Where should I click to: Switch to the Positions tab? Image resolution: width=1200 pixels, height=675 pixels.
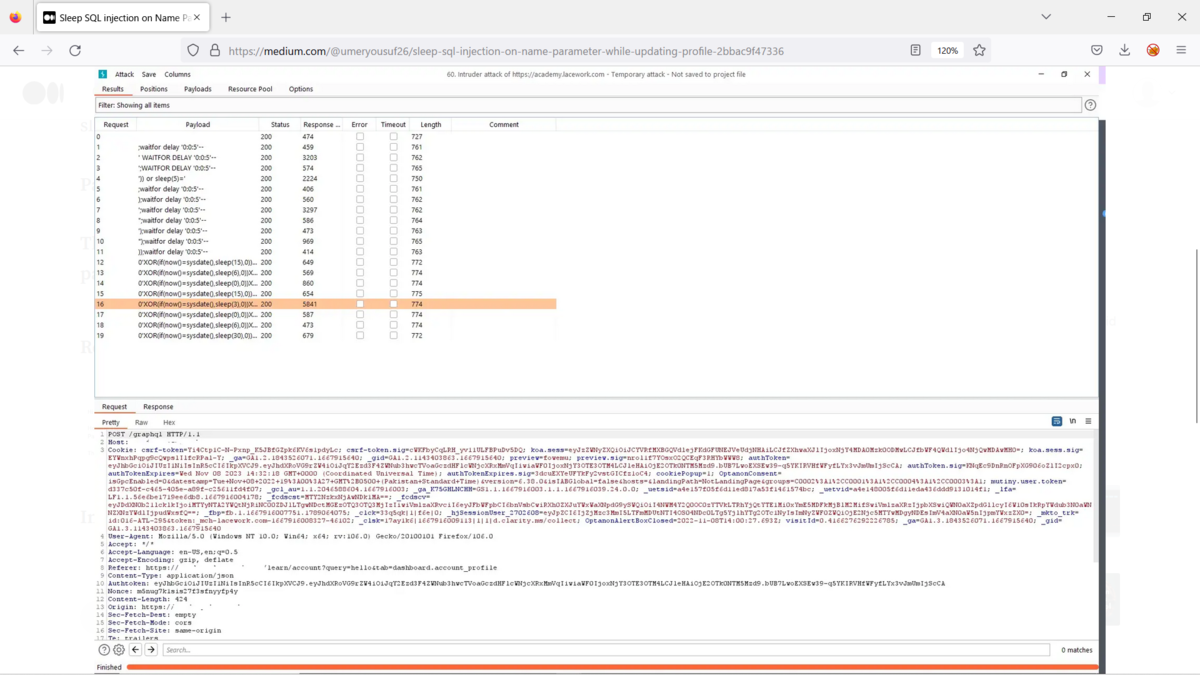[154, 89]
